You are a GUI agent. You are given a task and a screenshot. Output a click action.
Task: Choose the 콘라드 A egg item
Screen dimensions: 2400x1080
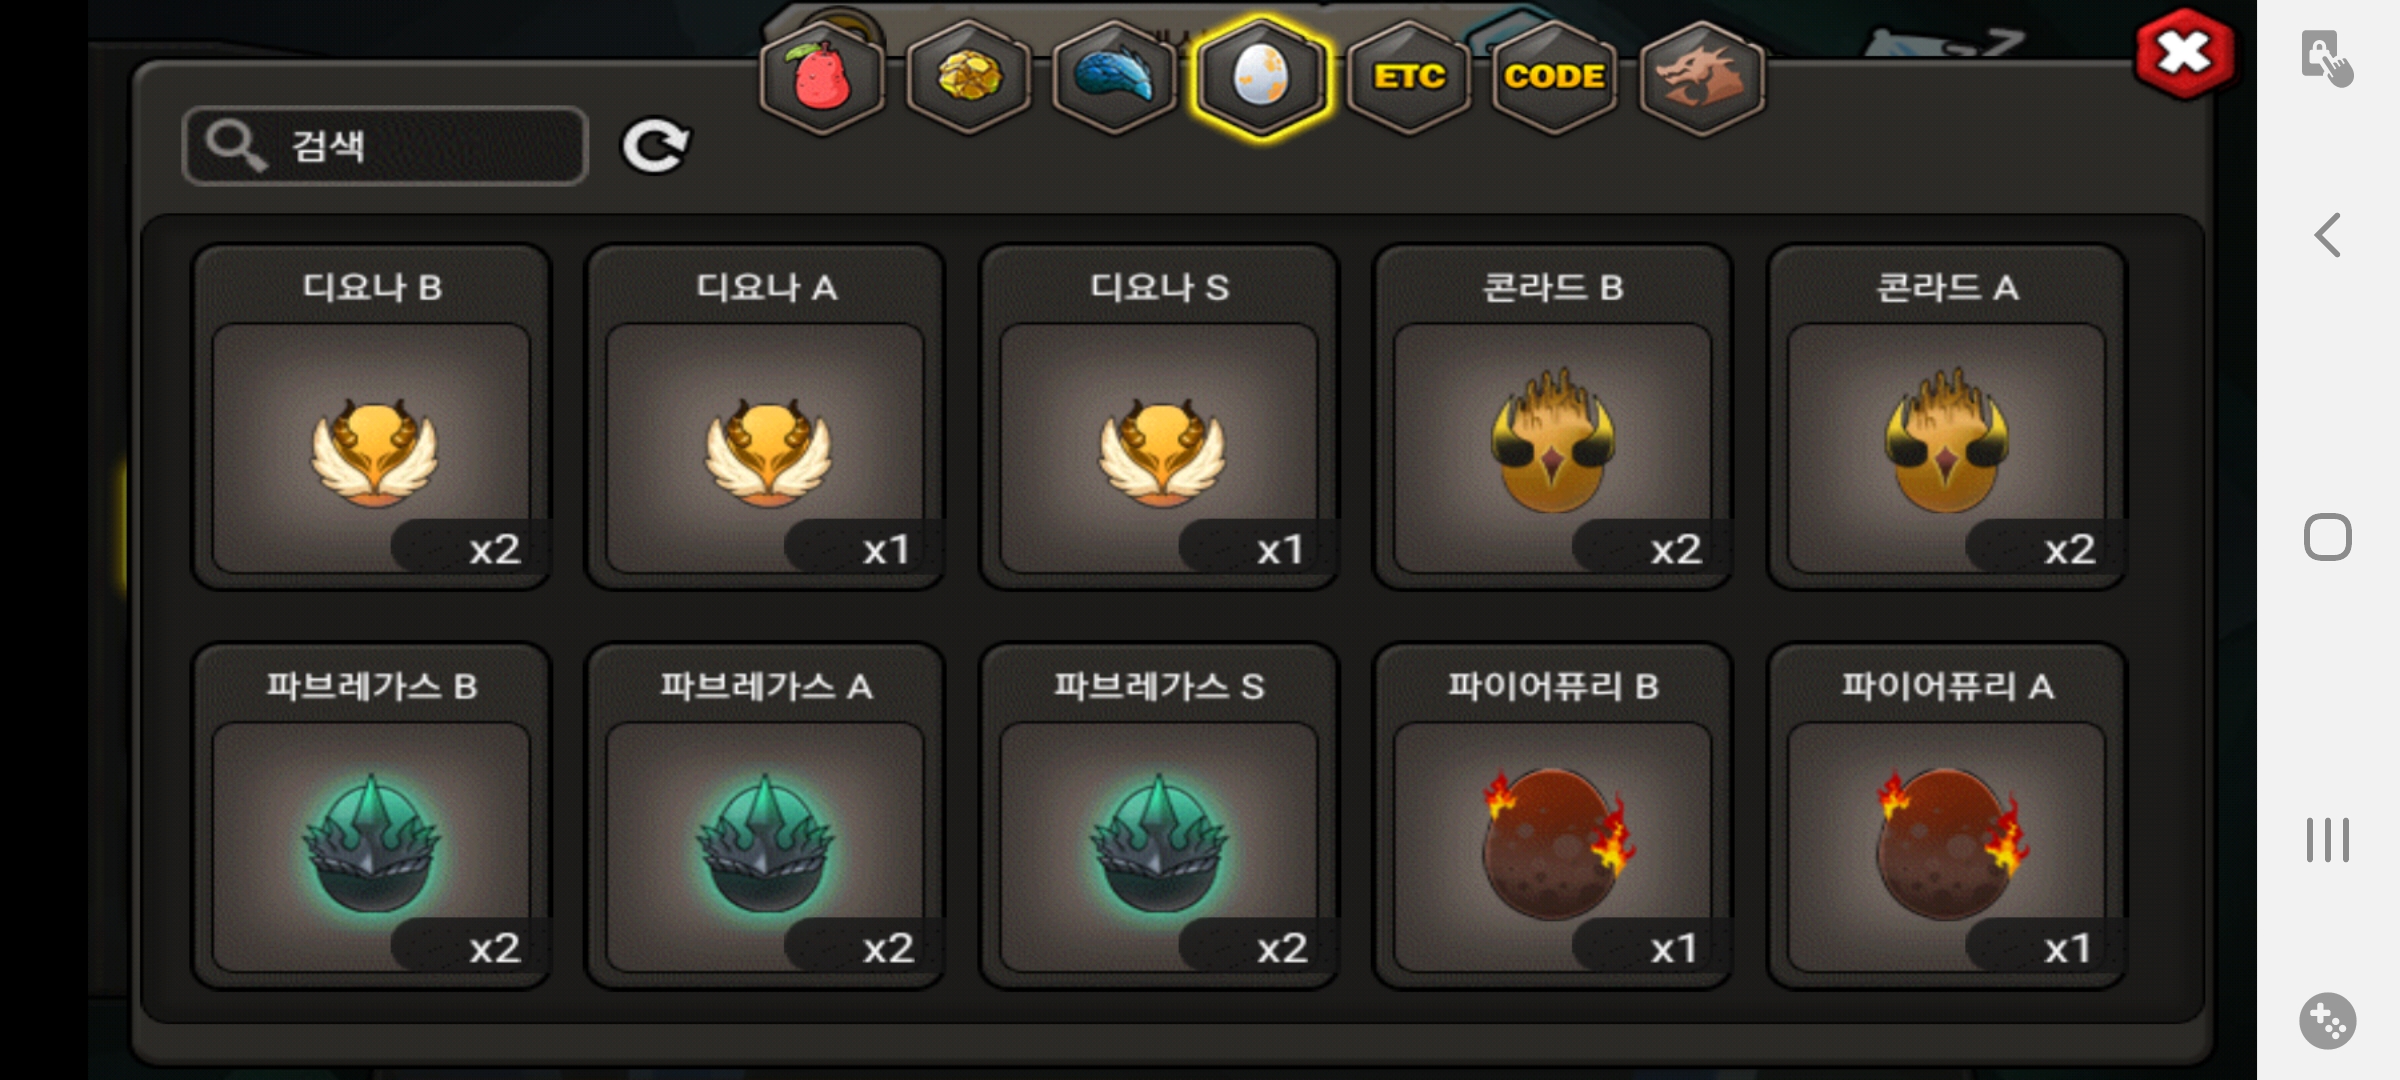click(1947, 417)
